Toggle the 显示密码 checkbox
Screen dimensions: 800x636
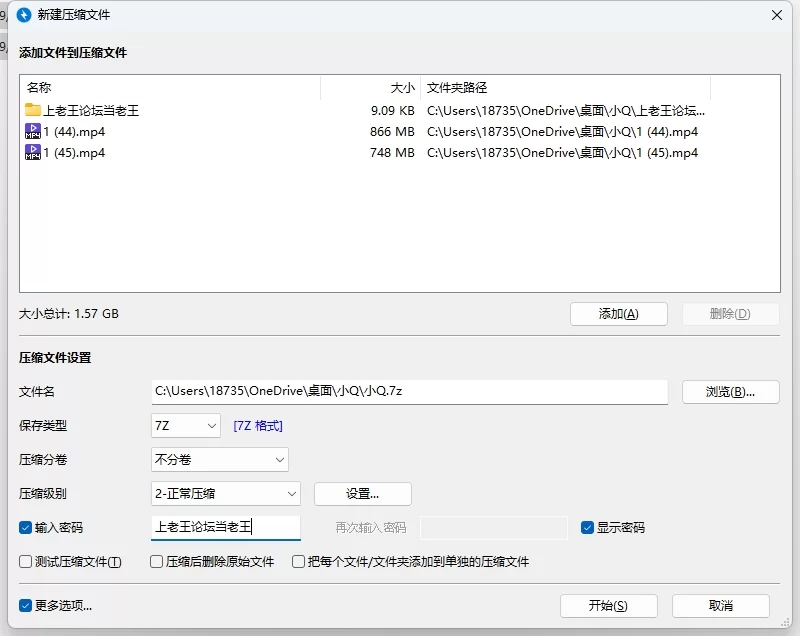coord(587,527)
